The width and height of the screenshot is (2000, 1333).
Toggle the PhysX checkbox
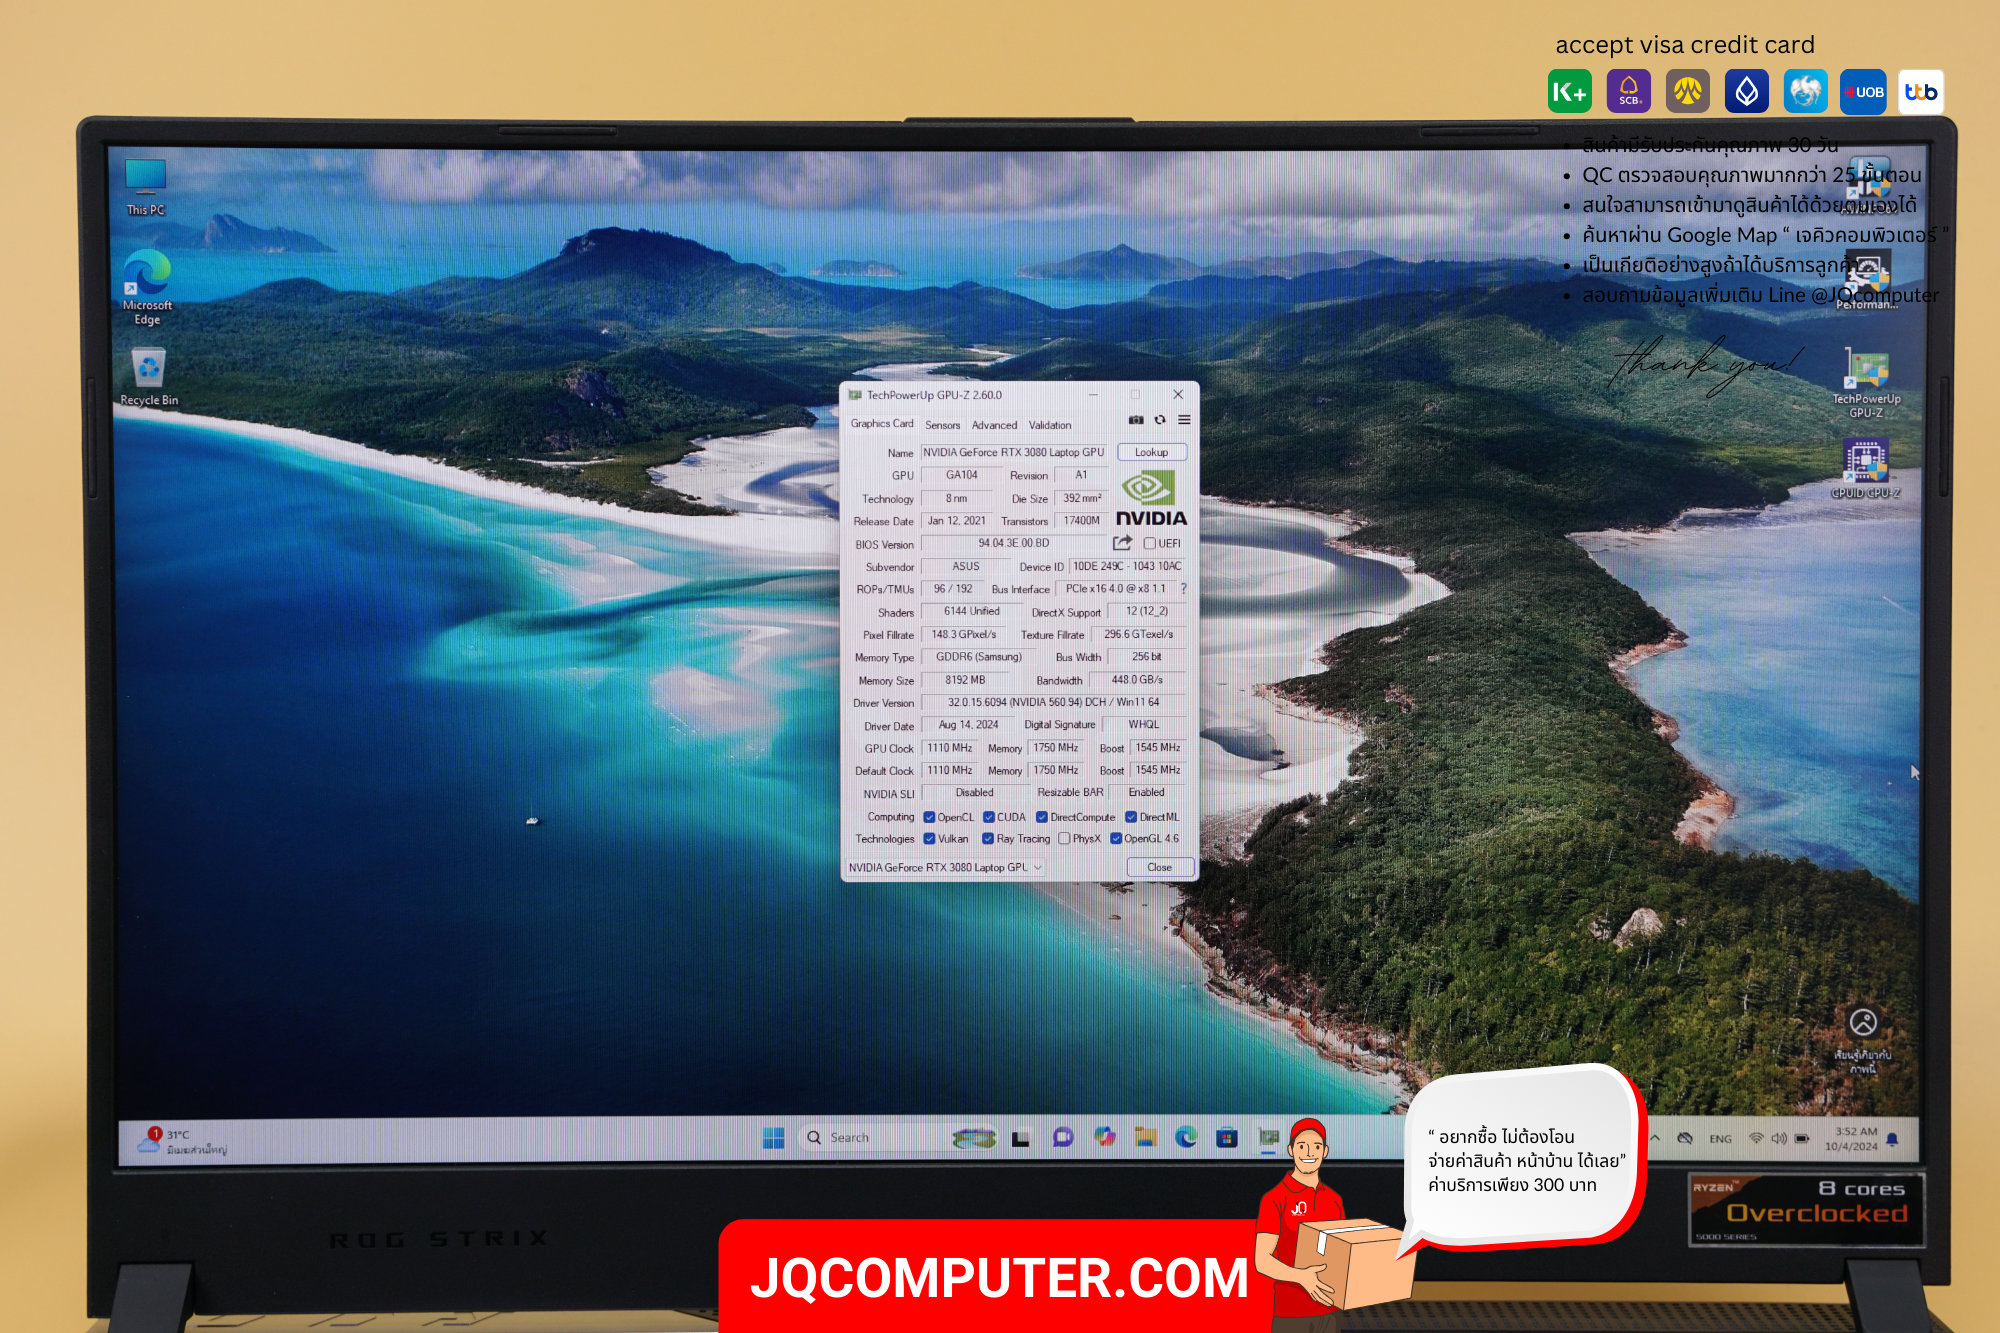(1064, 839)
